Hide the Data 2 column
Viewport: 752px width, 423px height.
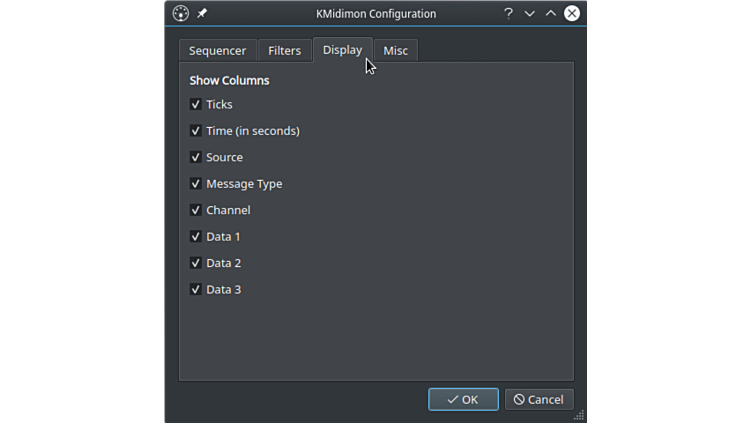pos(196,263)
